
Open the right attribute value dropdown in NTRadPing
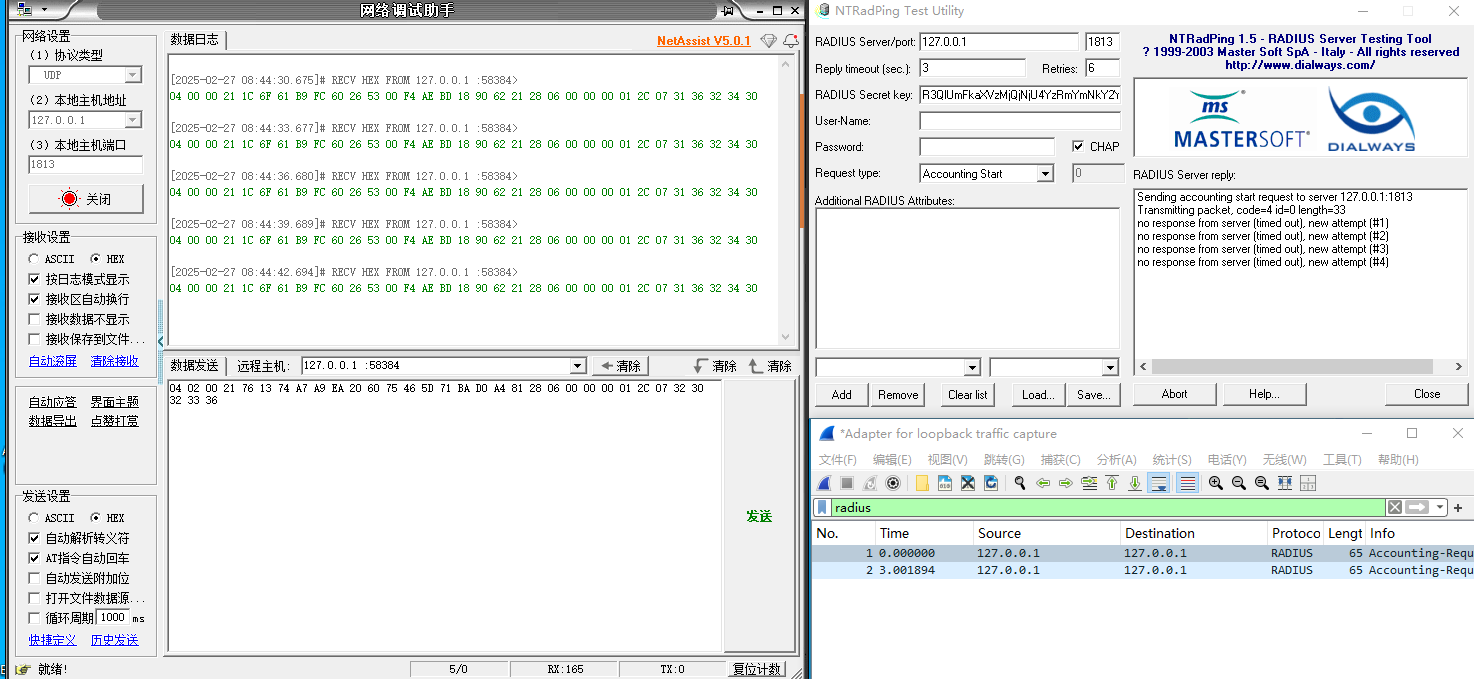click(x=1109, y=367)
